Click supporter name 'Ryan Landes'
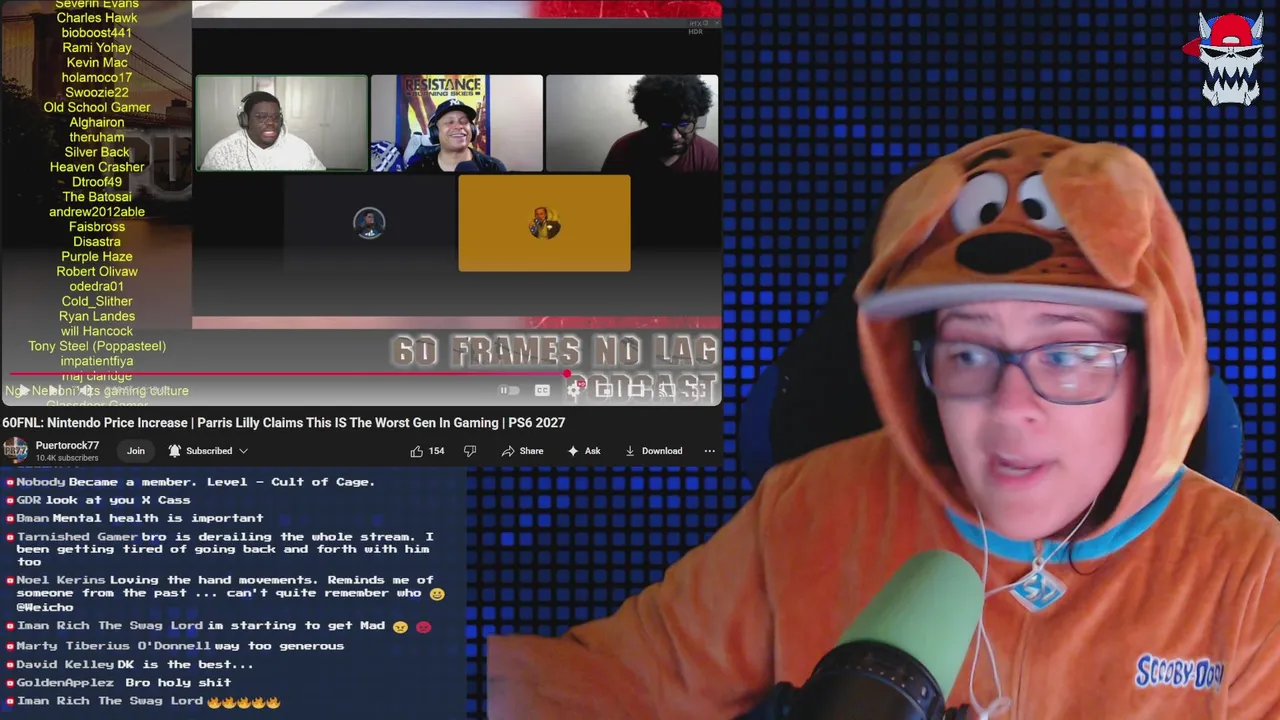This screenshot has width=1280, height=720. pos(97,316)
